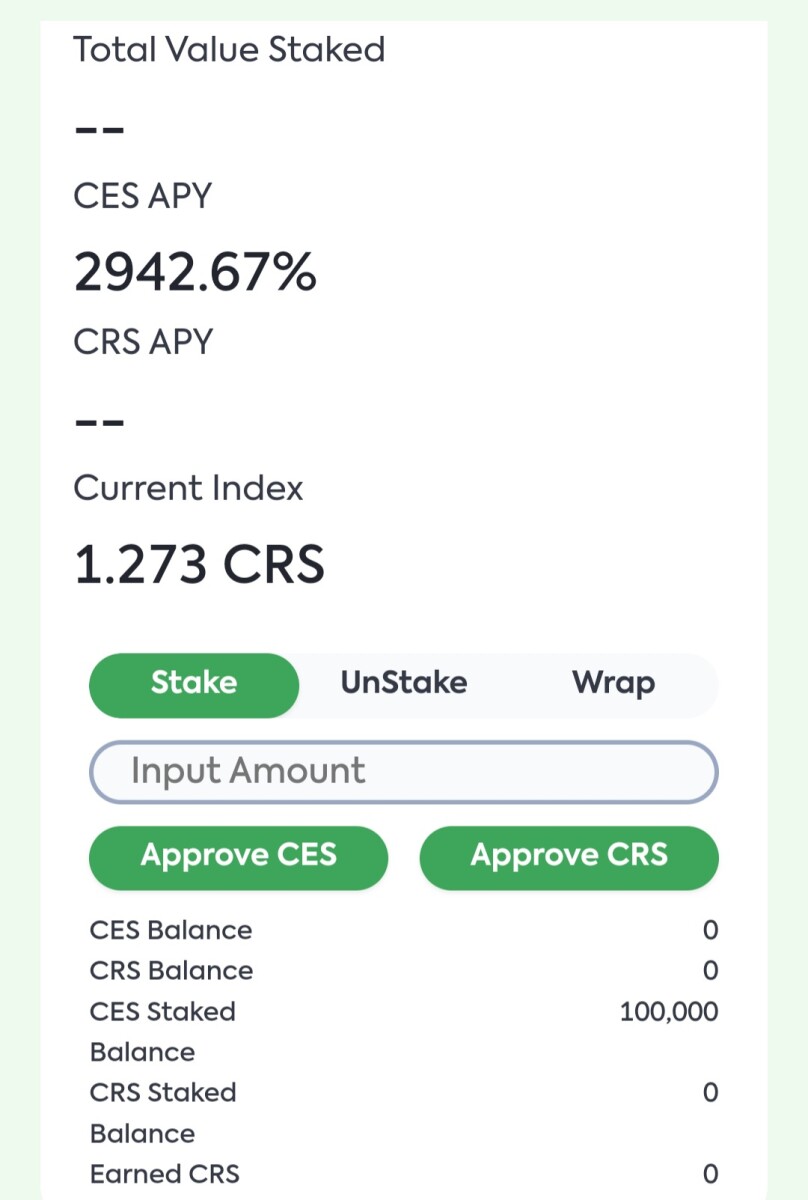Image resolution: width=808 pixels, height=1200 pixels.
Task: Click the Input Amount field
Action: coord(403,771)
